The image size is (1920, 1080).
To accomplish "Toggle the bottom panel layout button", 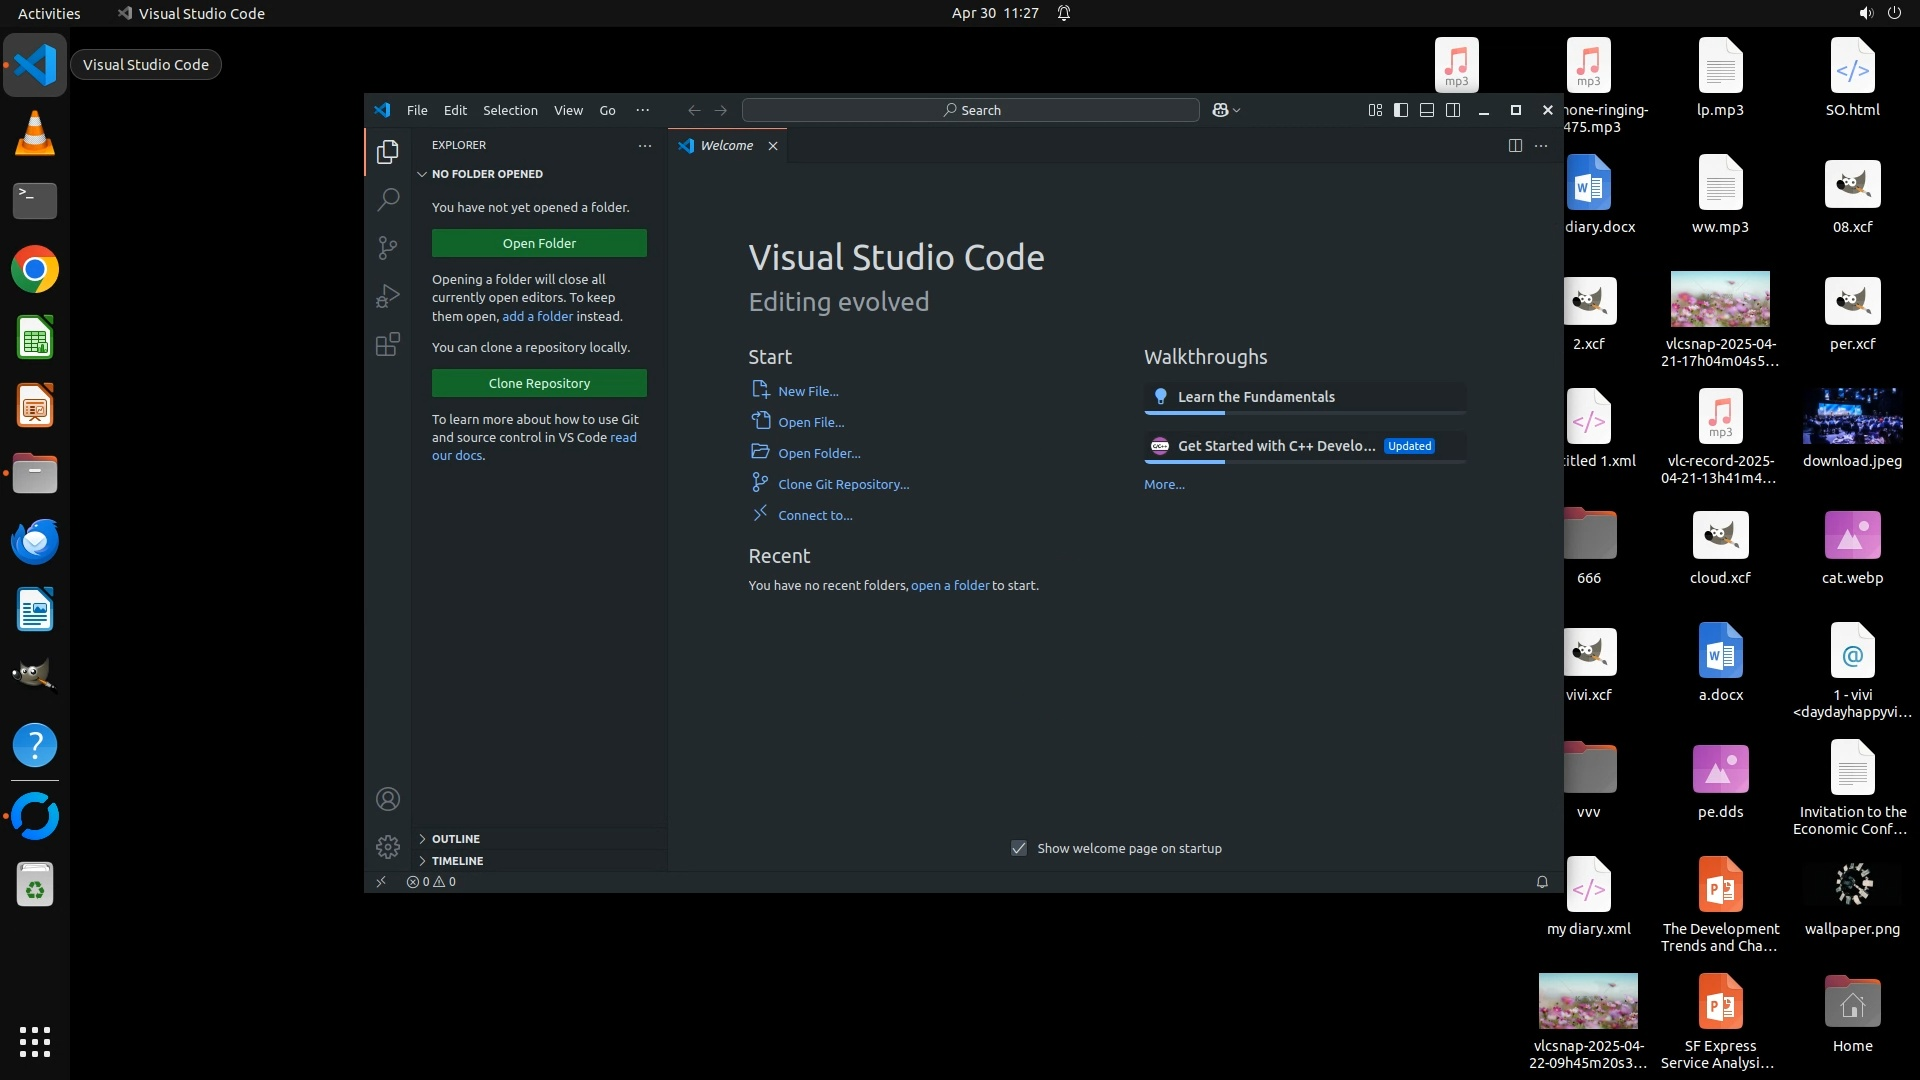I will point(1427,110).
